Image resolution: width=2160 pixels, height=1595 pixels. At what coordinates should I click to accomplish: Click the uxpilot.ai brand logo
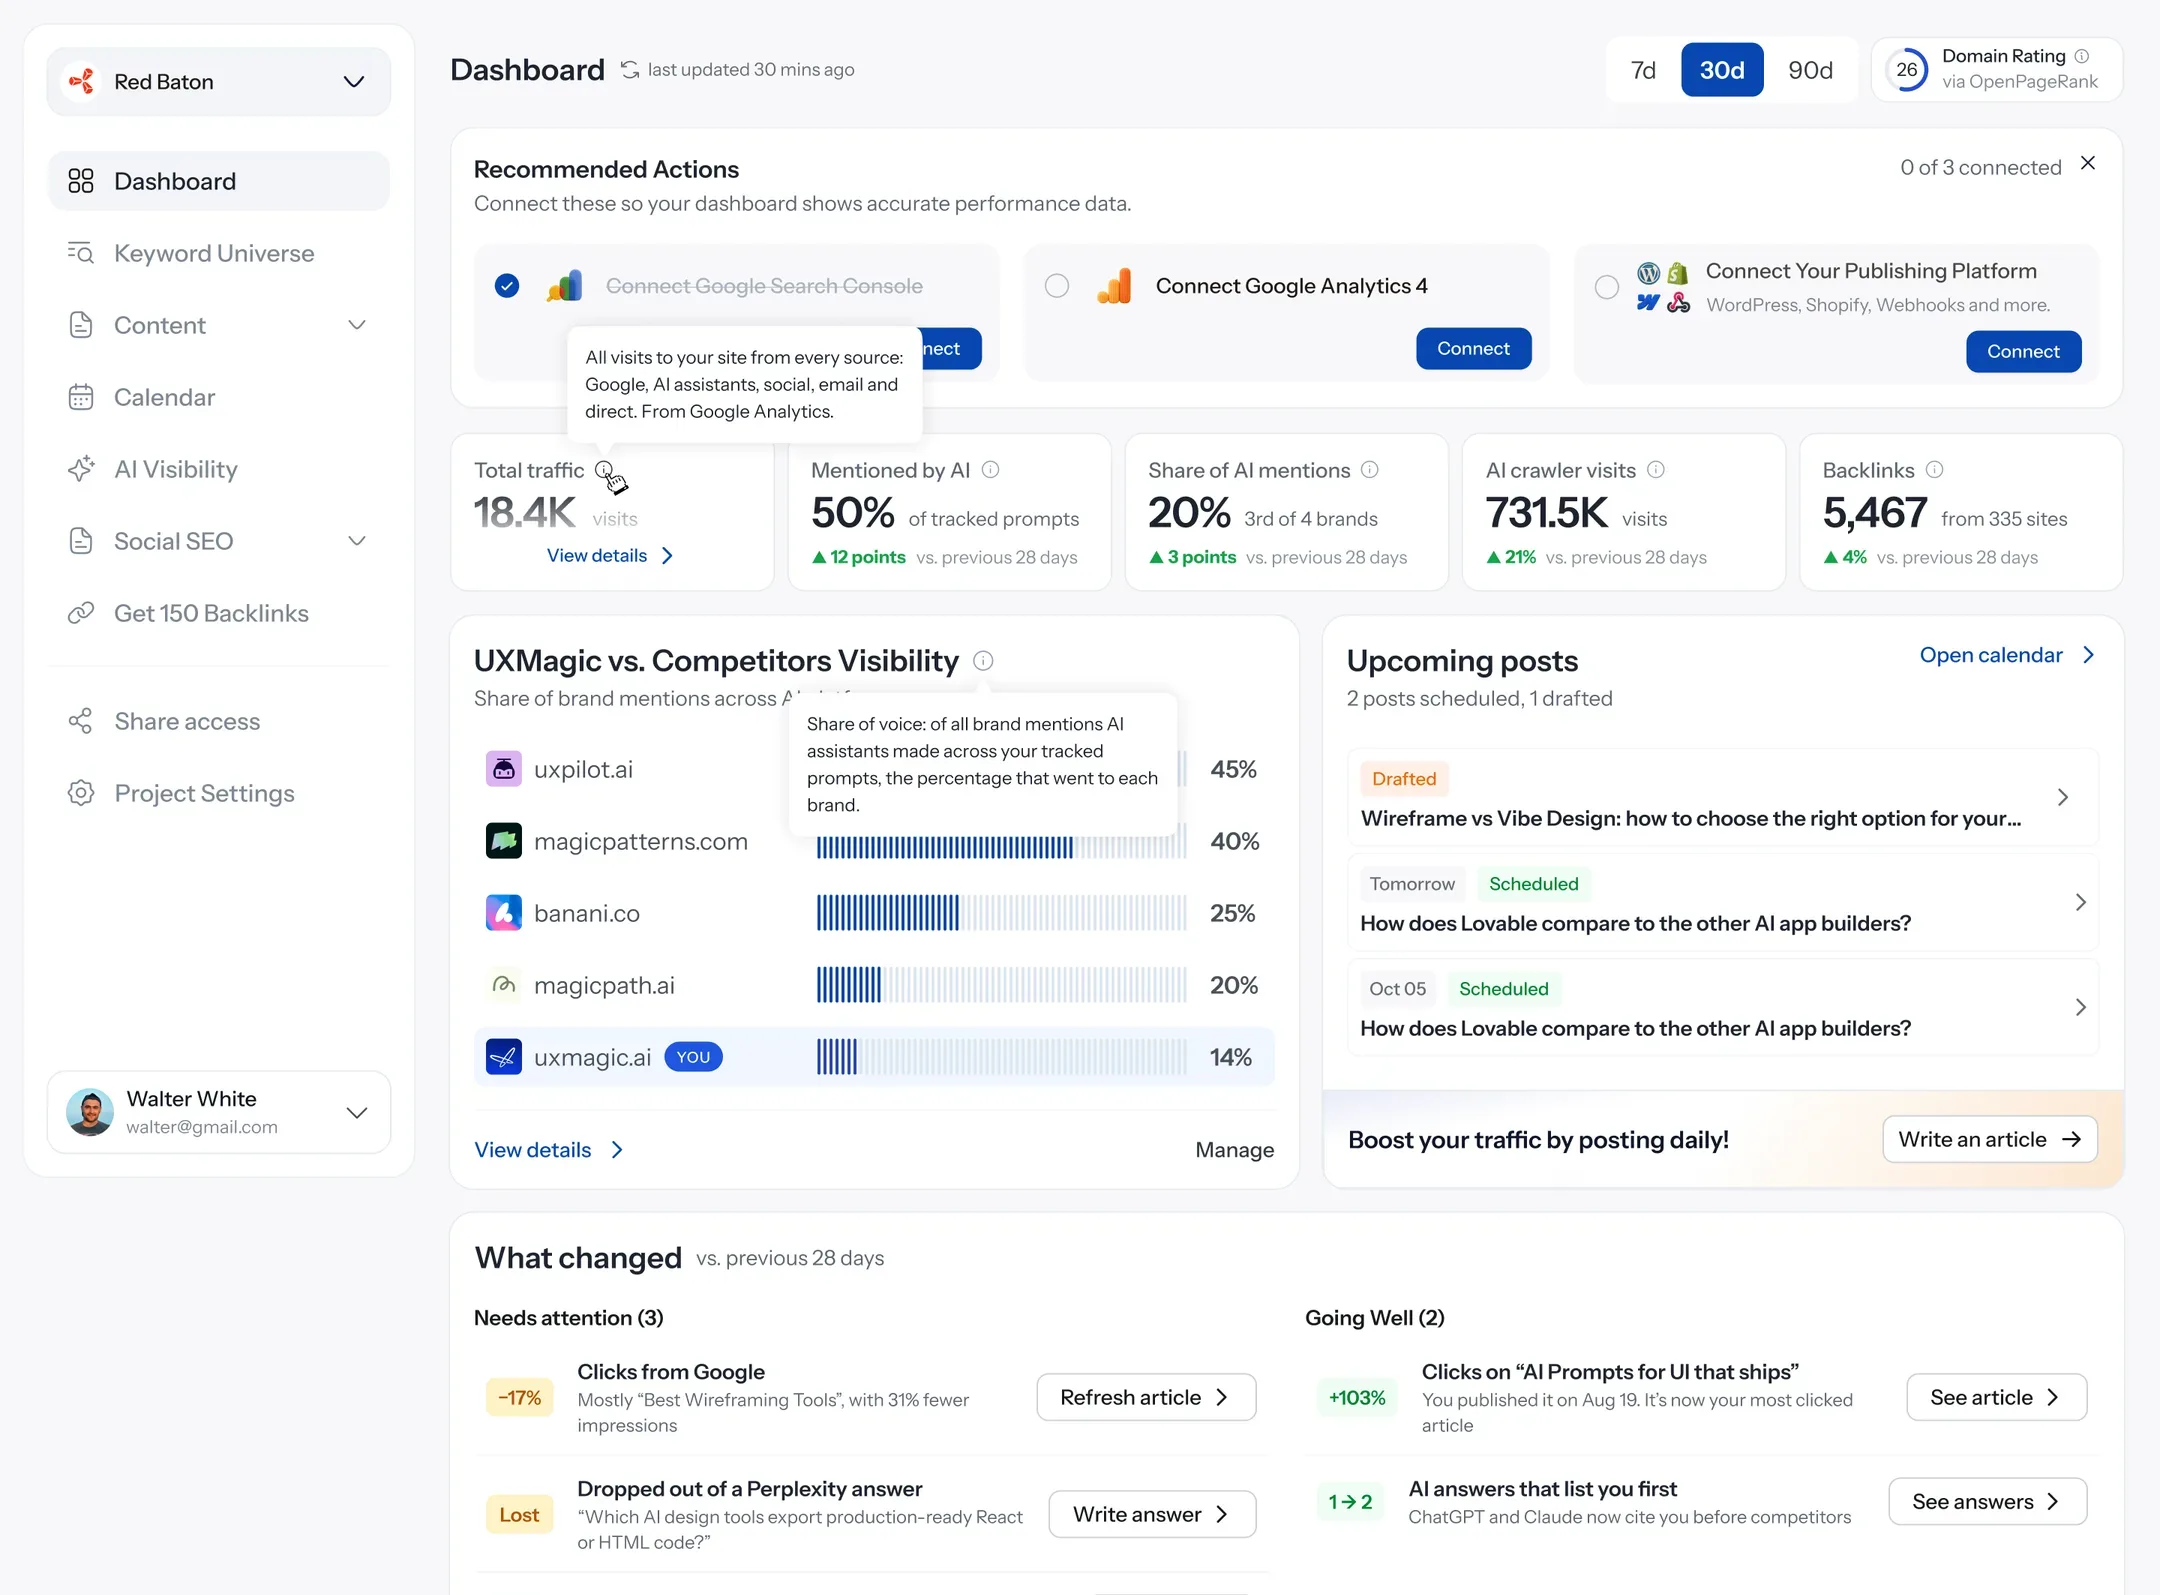tap(504, 769)
